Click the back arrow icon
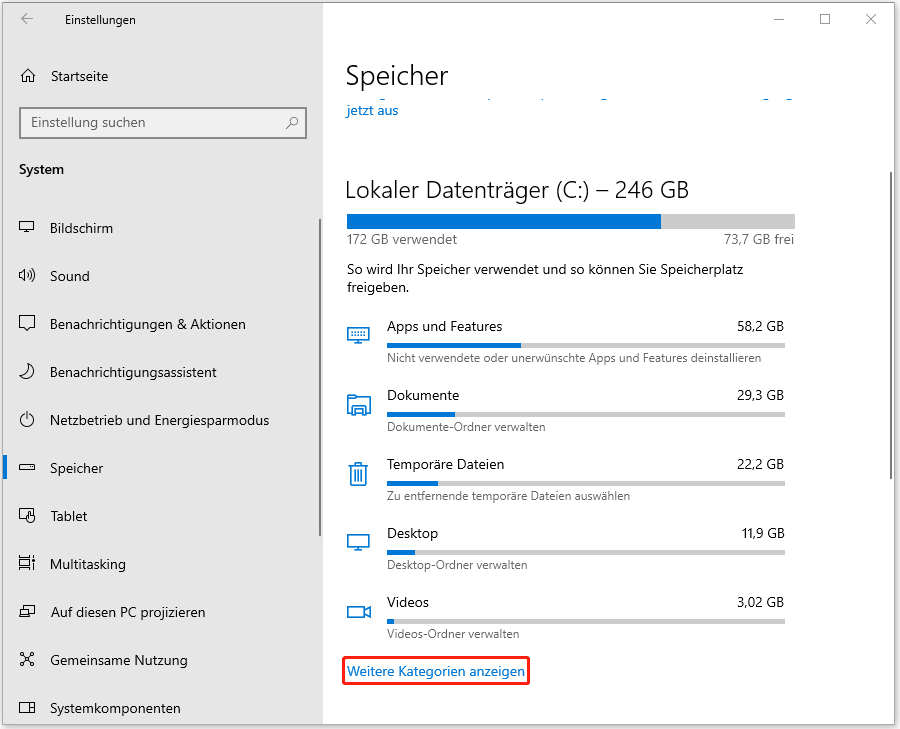This screenshot has width=900, height=729. [x=27, y=19]
